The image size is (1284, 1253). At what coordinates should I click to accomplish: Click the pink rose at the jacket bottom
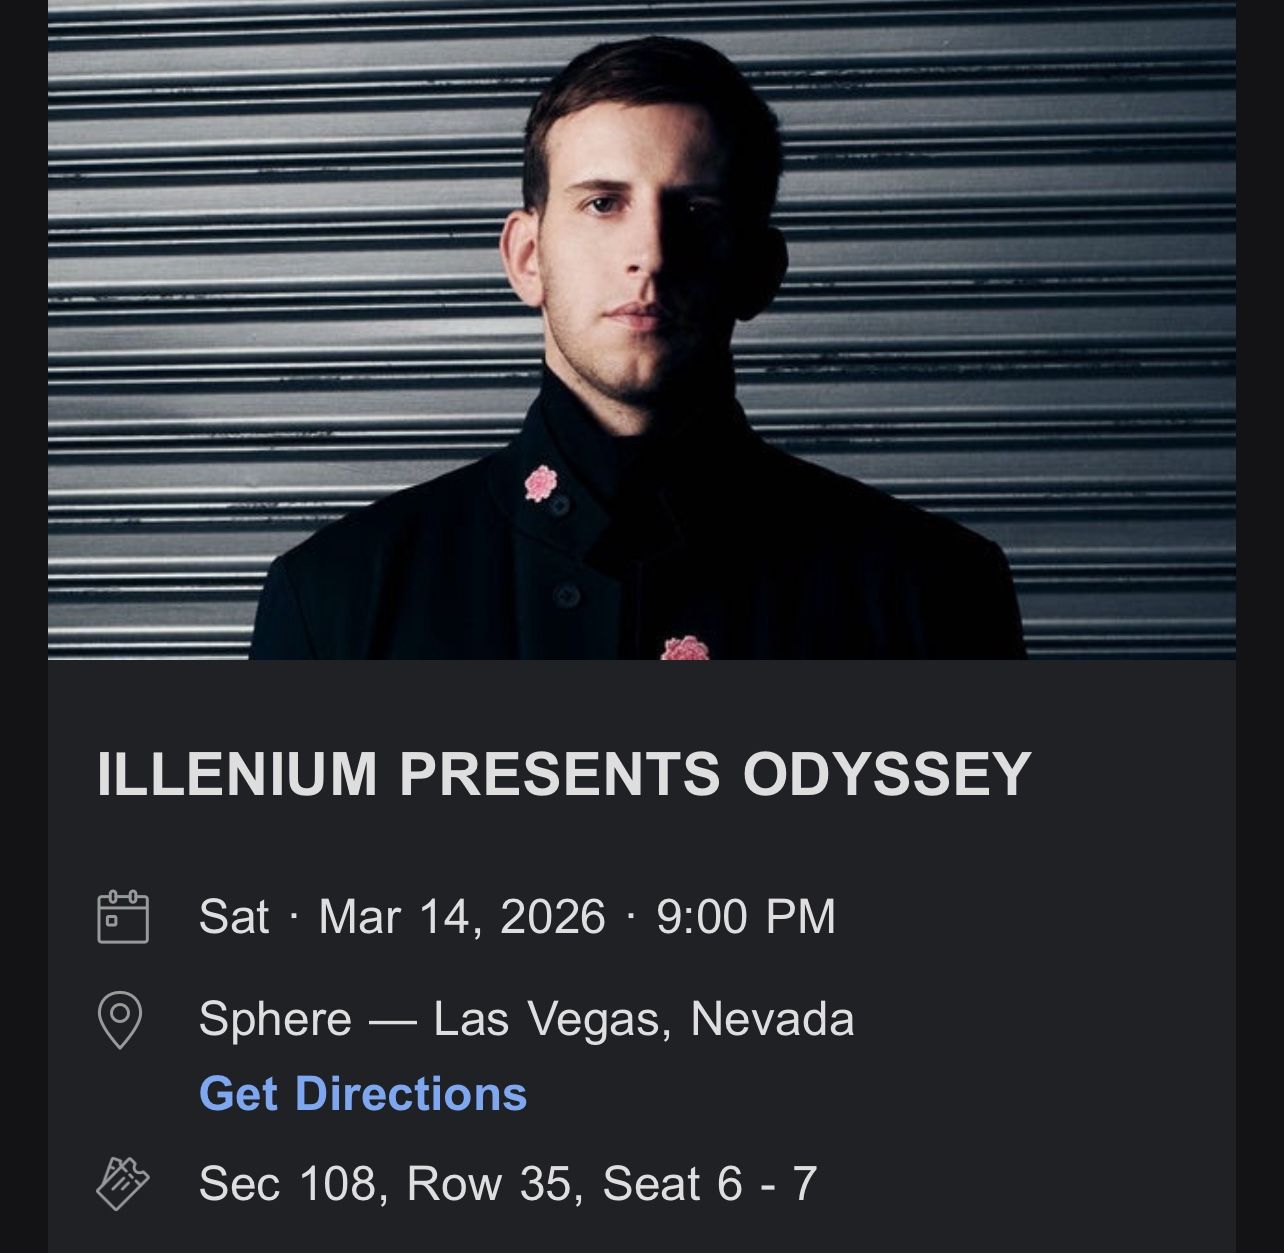[685, 649]
